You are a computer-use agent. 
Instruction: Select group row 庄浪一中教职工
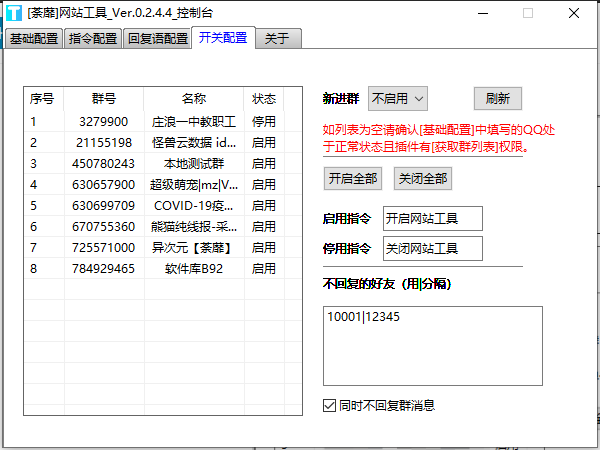[x=193, y=121]
